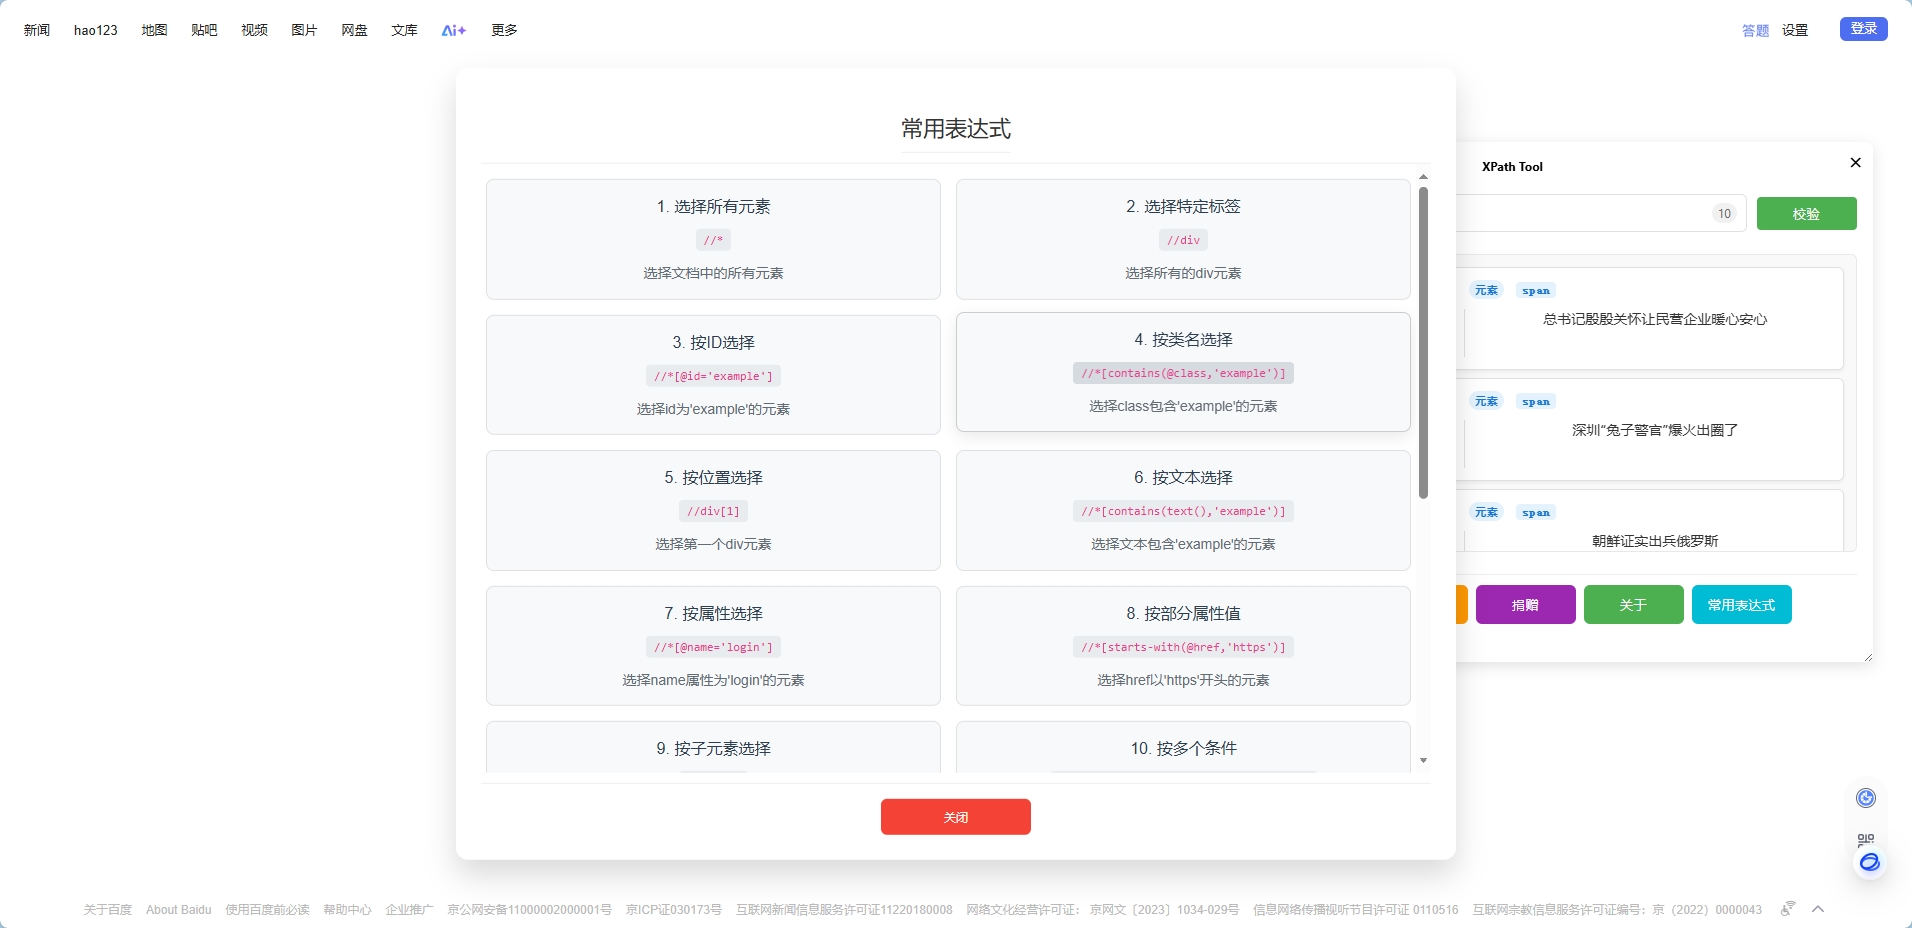The height and width of the screenshot is (928, 1912).
Task: Click the blue Baidu assistant floating icon
Action: [1869, 863]
